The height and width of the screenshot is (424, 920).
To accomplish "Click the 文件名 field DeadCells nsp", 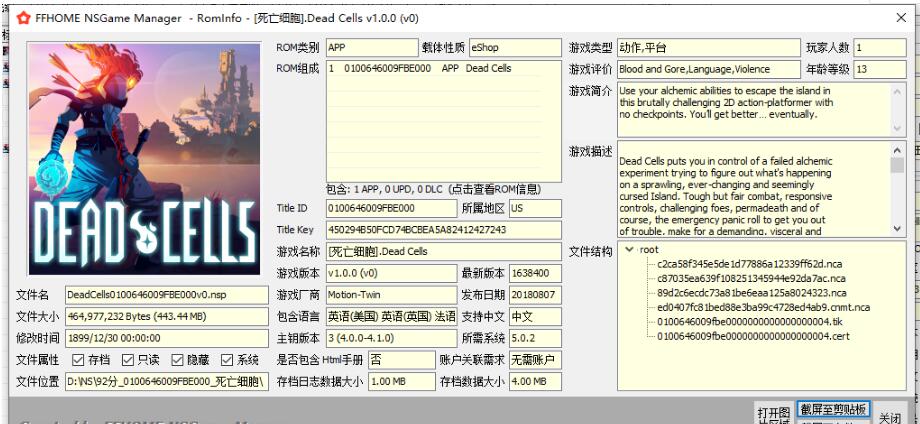I will (x=167, y=295).
